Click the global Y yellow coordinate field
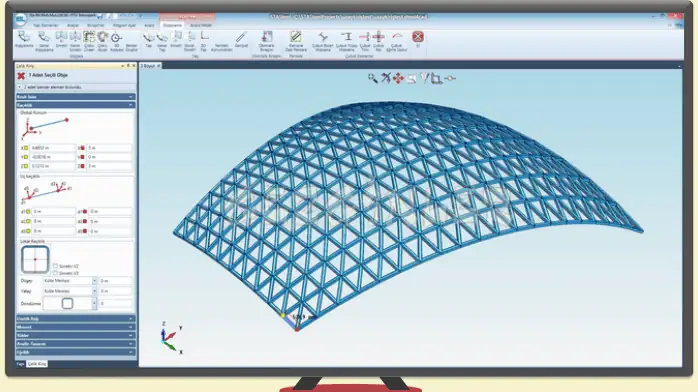The image size is (698, 392). [52, 157]
